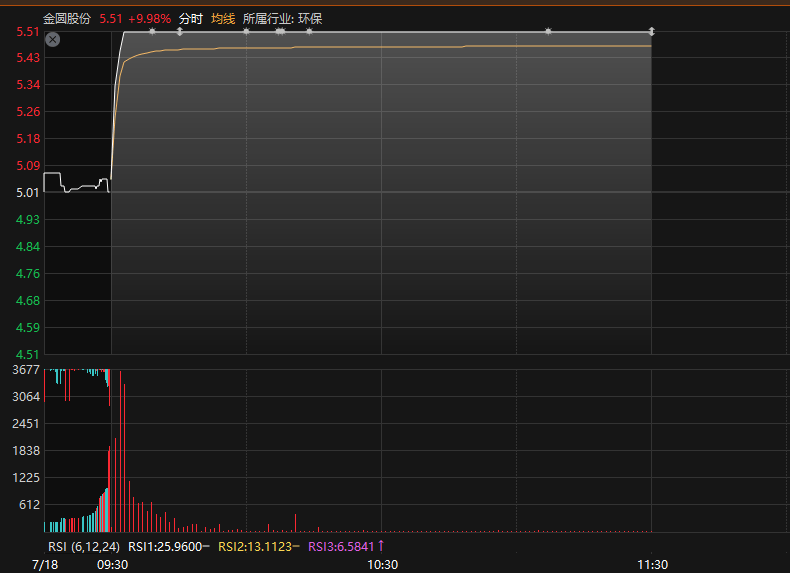The image size is (790, 573).
Task: Click the star marker near 11:00 region
Action: coord(548,32)
